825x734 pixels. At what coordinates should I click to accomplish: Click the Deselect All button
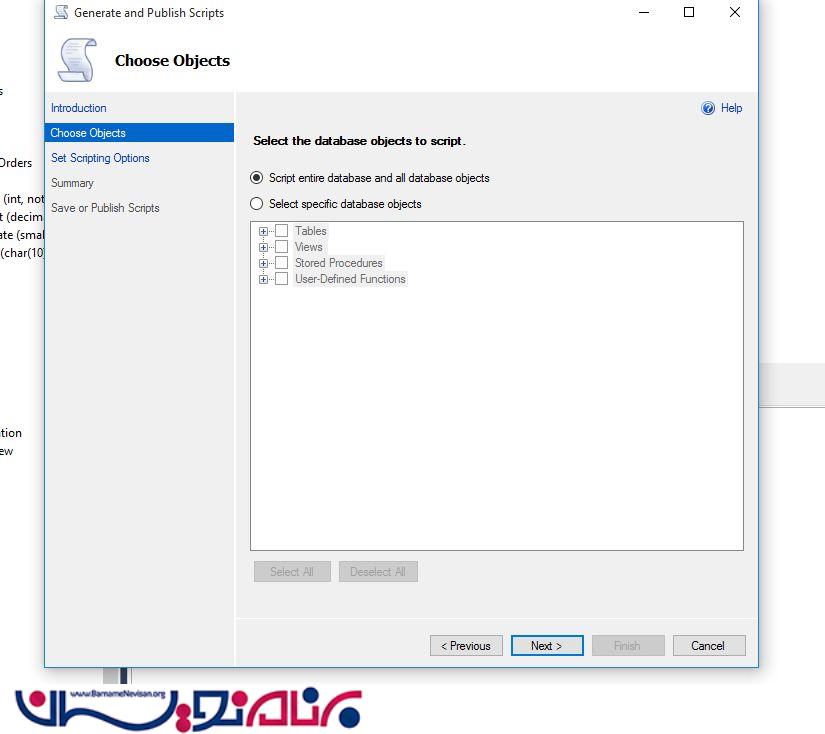click(378, 572)
